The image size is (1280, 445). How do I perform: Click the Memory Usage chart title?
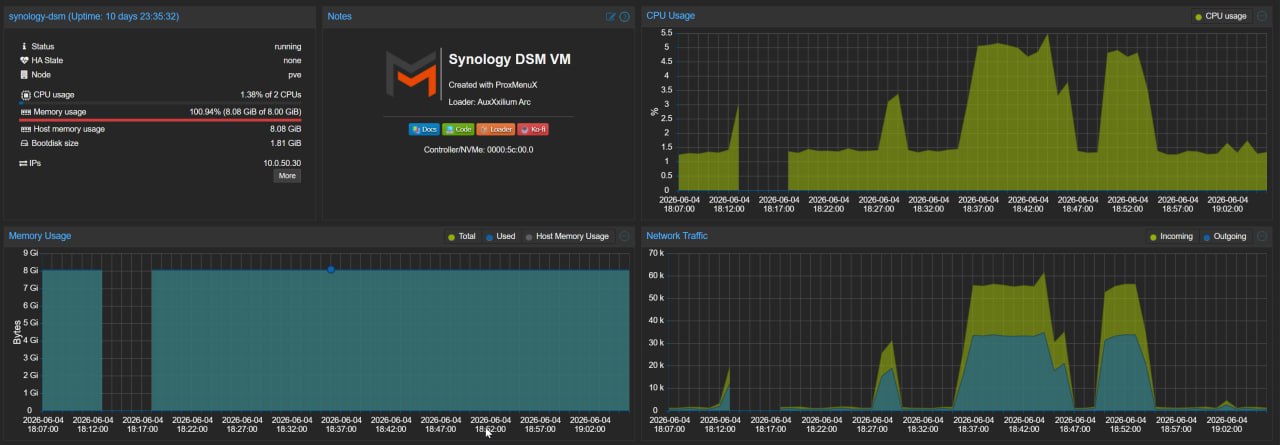coord(40,236)
